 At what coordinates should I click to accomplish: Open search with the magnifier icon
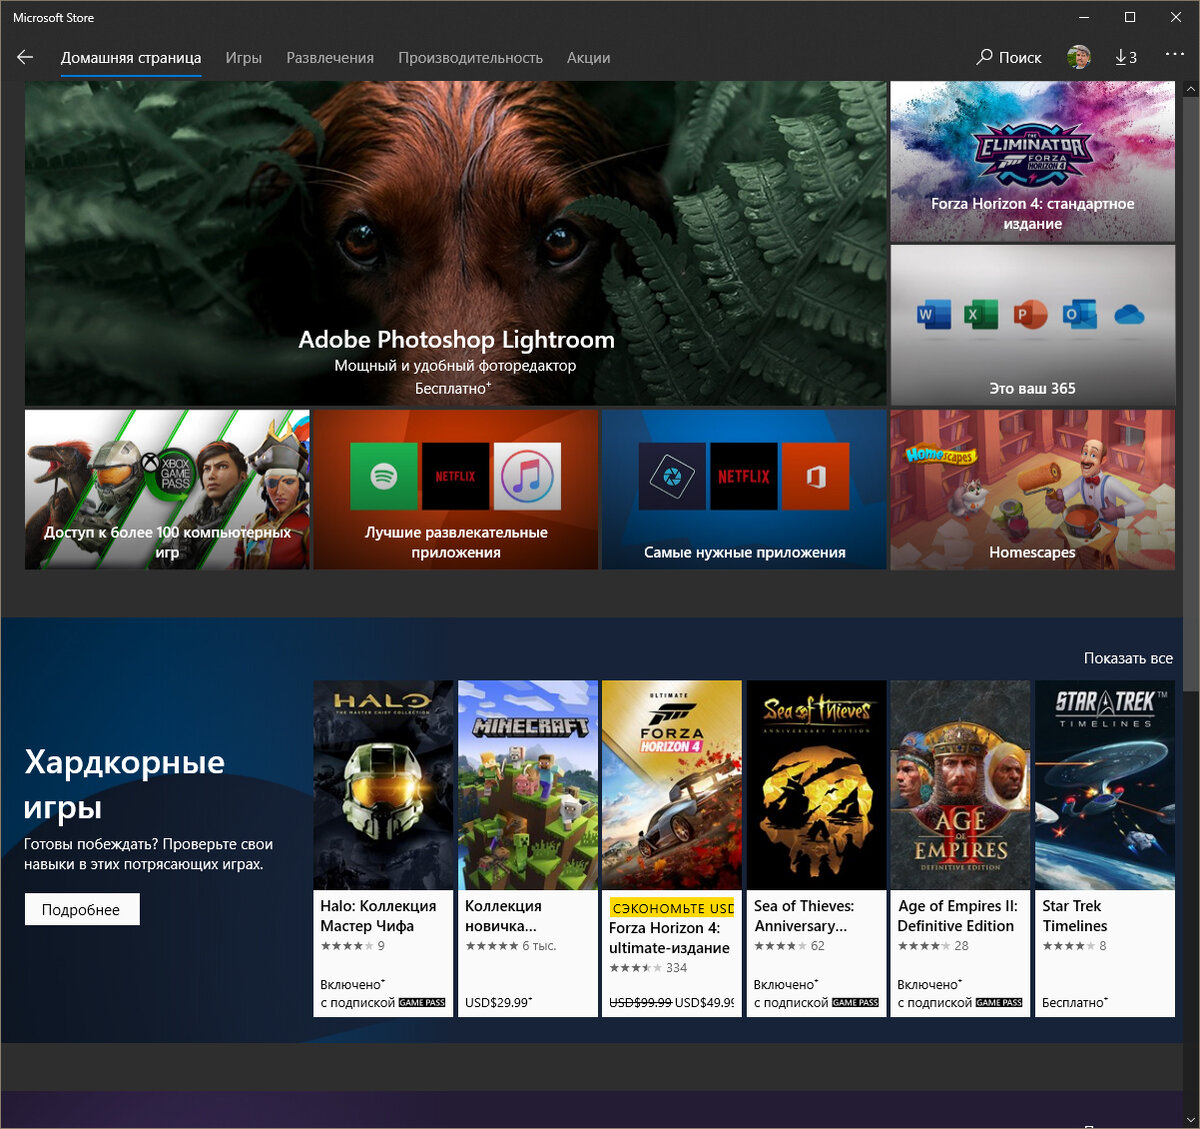pyautogui.click(x=985, y=57)
